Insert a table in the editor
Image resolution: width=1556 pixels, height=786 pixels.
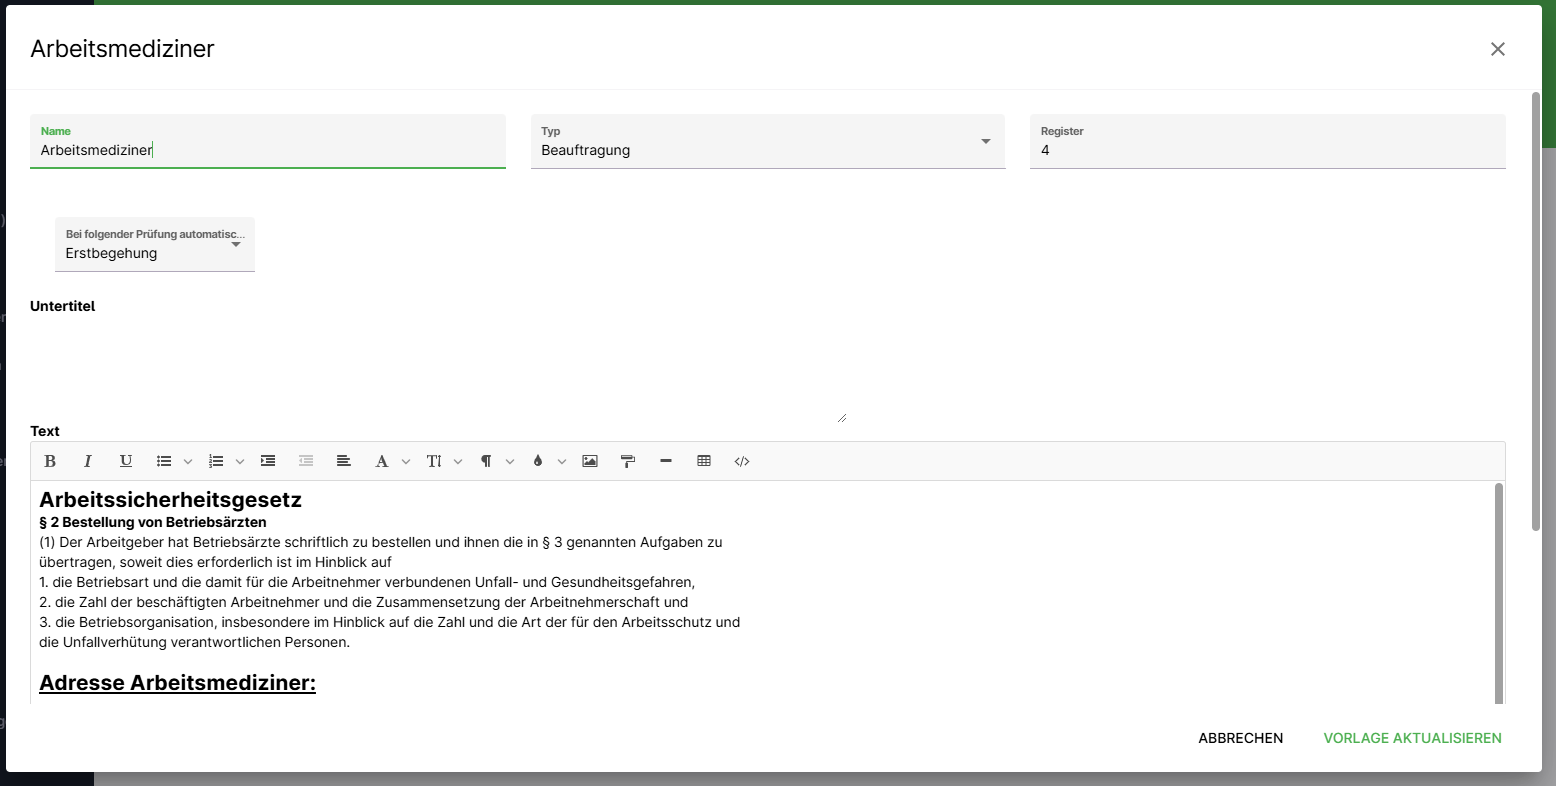point(704,461)
